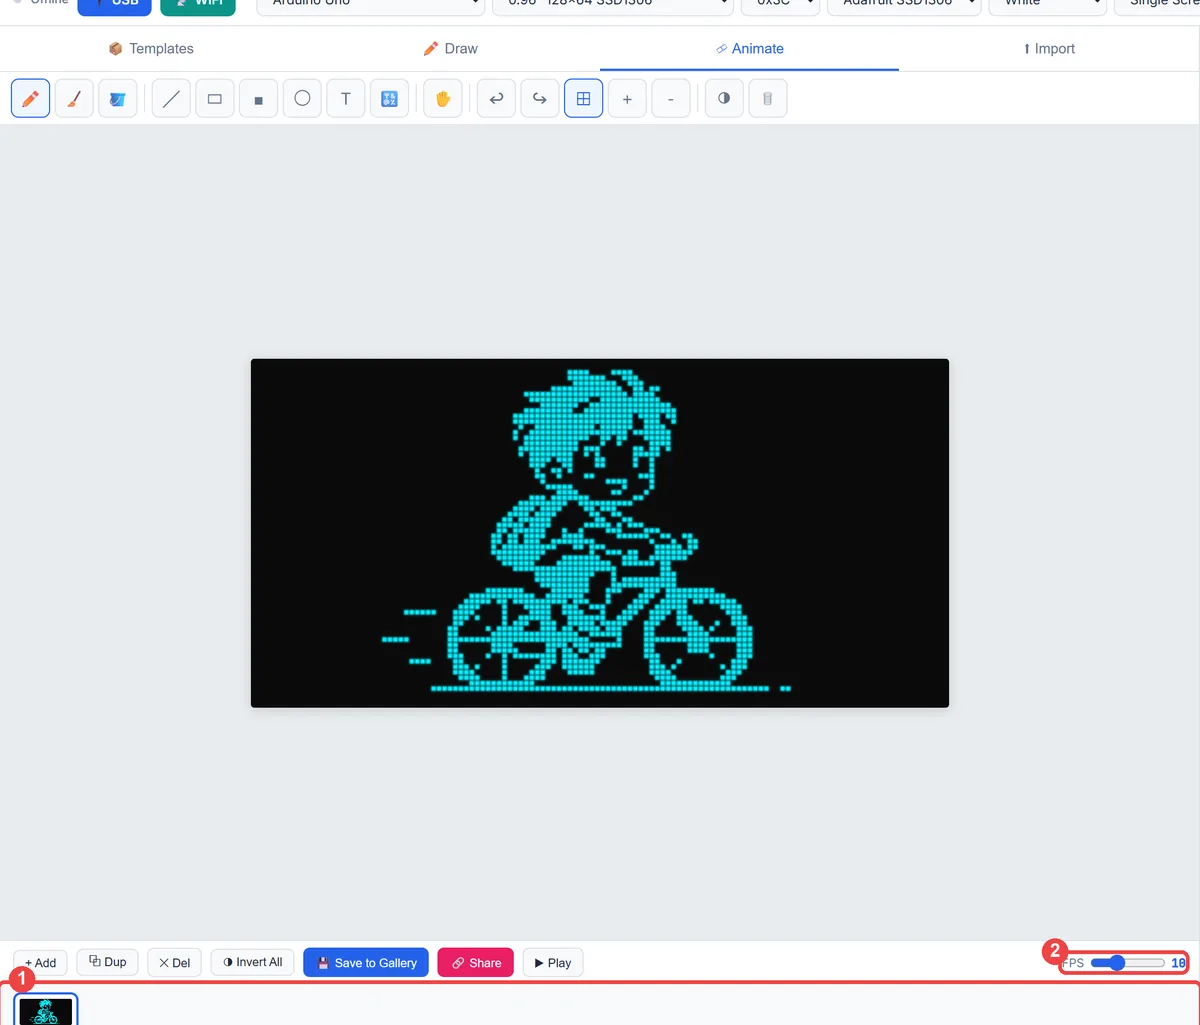Switch to the Draw tab

[450, 48]
